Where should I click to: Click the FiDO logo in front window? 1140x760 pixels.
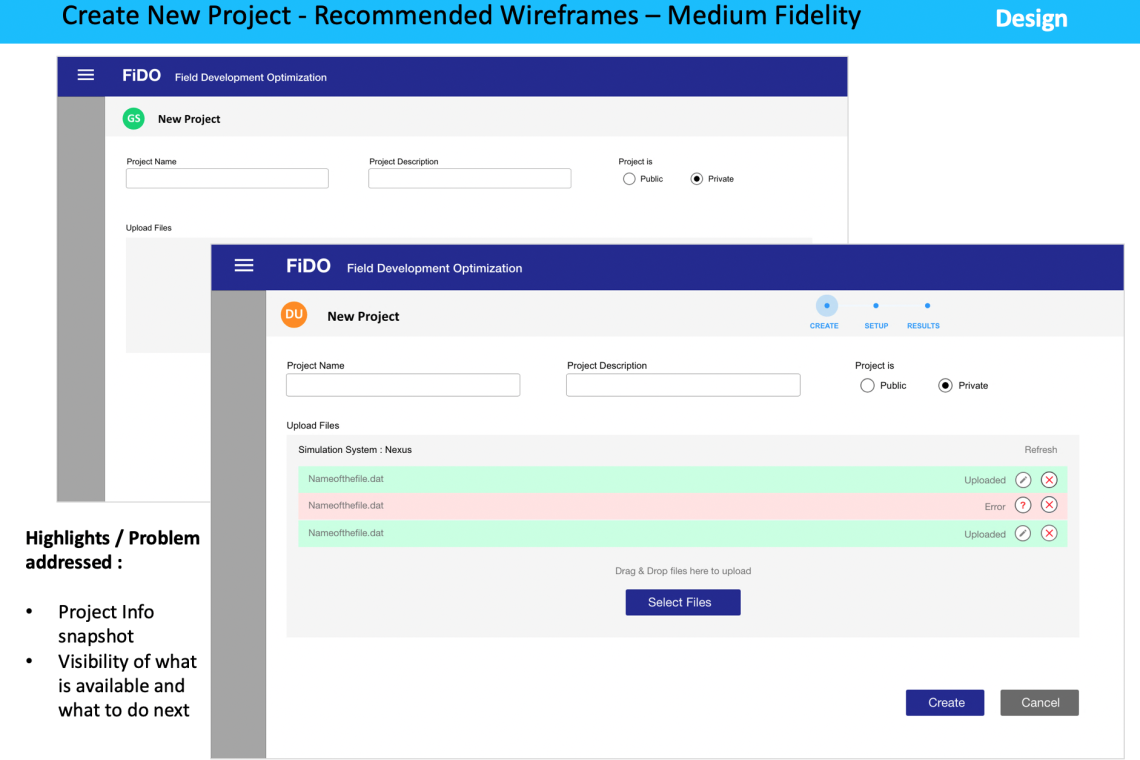(308, 266)
